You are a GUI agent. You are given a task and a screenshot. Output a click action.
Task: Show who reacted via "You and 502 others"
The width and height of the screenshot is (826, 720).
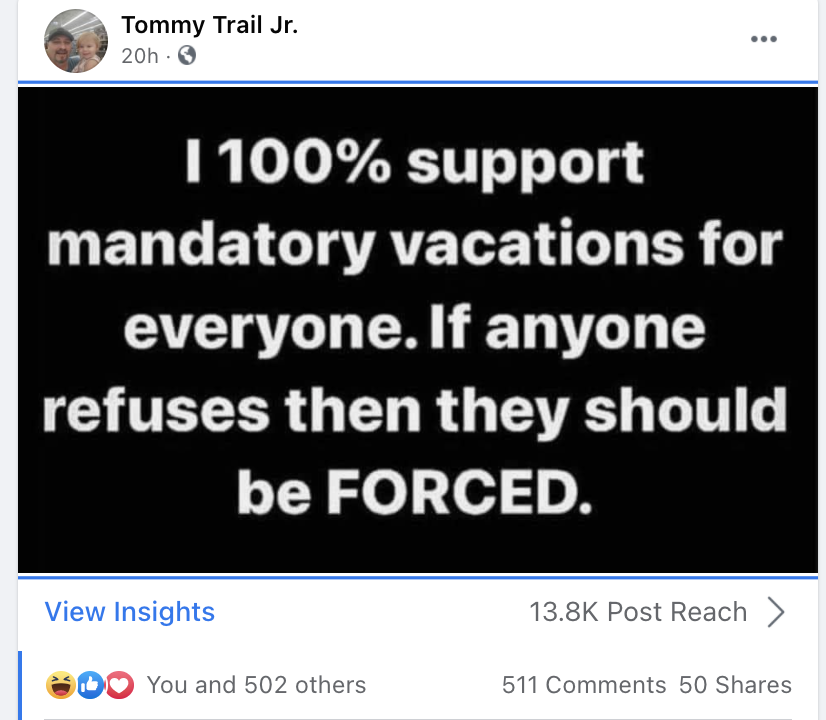[256, 685]
